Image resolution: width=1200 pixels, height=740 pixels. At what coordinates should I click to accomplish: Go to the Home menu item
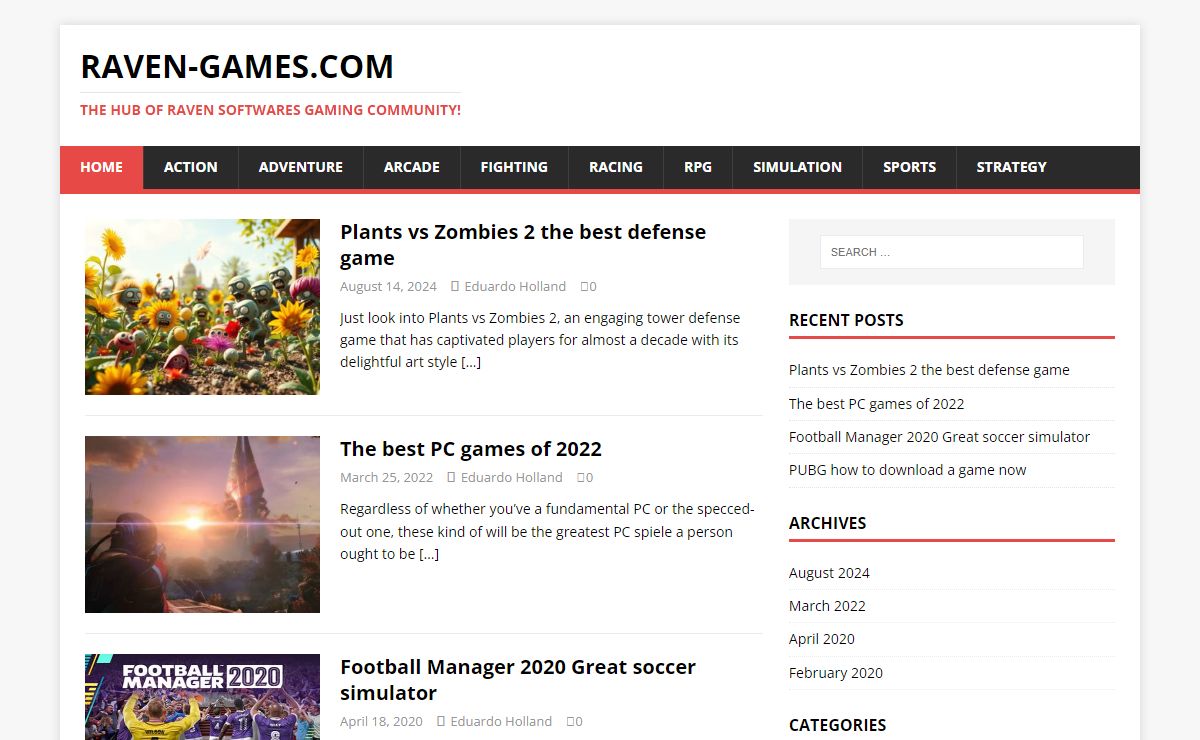pos(101,167)
